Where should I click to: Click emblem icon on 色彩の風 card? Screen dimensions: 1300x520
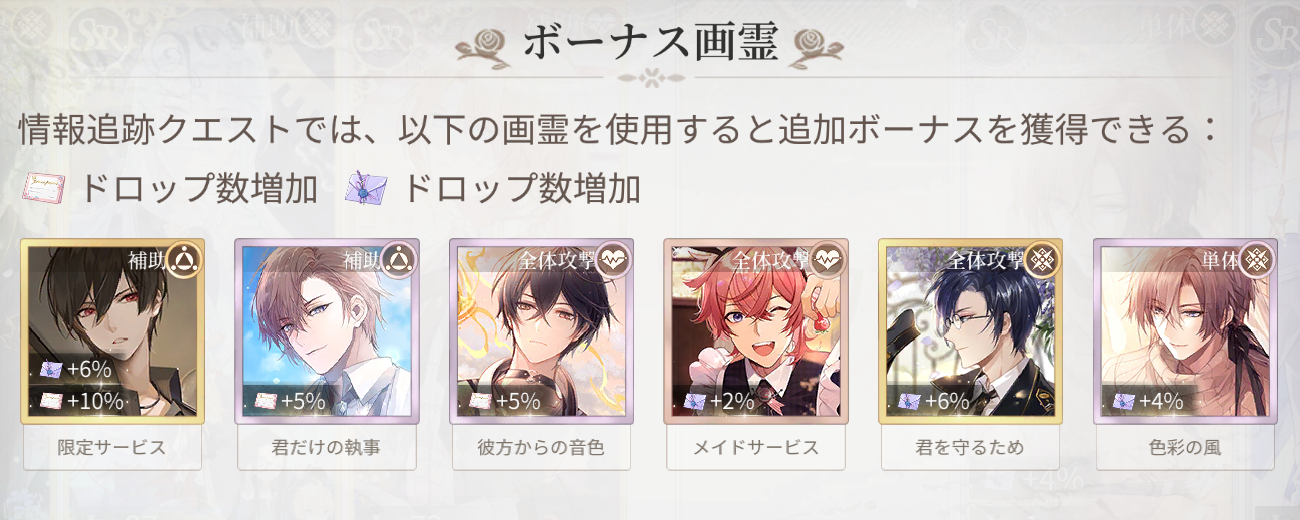(1257, 261)
